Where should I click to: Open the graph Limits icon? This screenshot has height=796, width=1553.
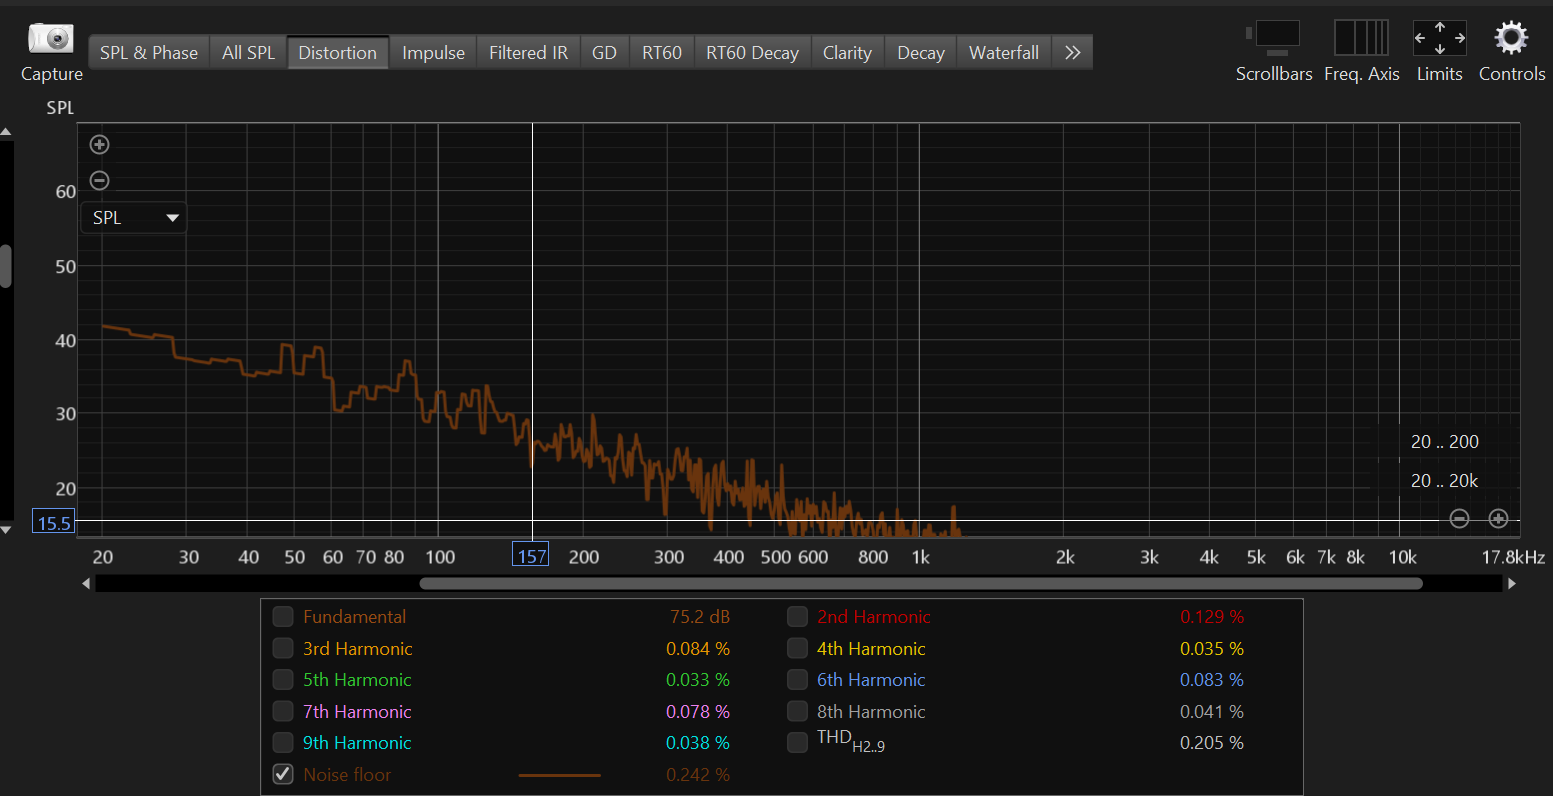coord(1439,39)
